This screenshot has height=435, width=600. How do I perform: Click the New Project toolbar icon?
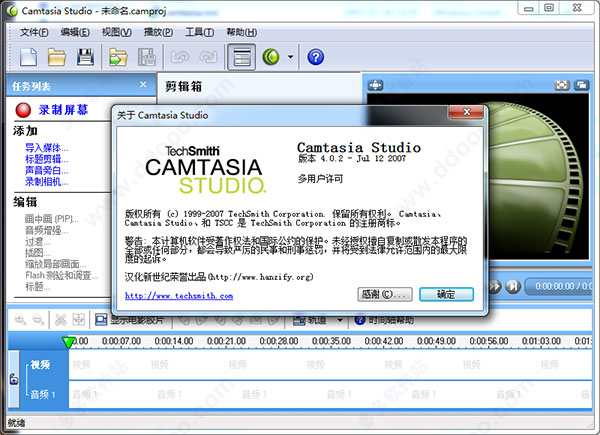coord(28,57)
